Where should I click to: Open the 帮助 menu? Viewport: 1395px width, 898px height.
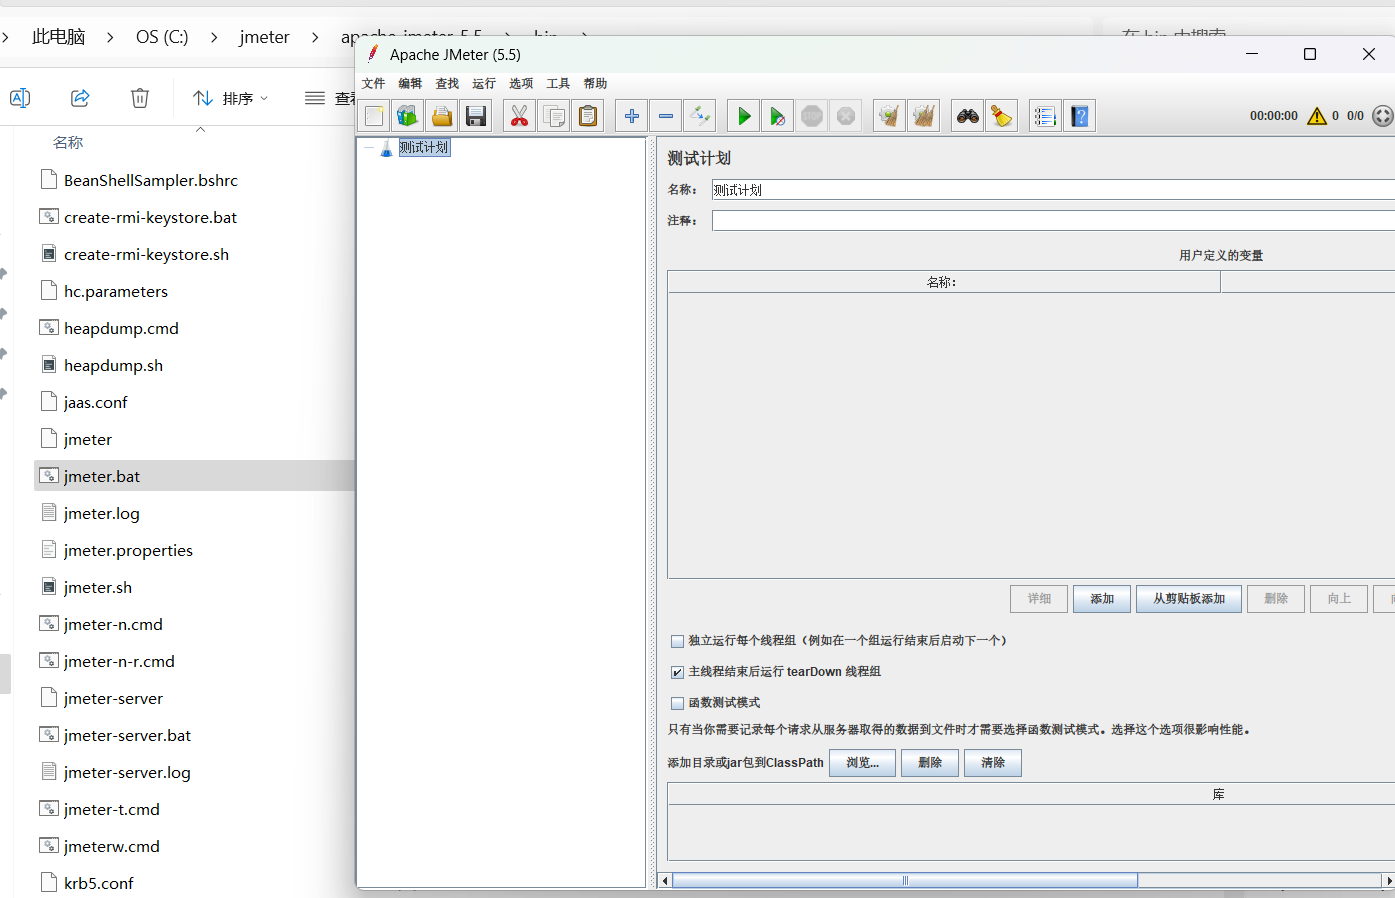[595, 84]
